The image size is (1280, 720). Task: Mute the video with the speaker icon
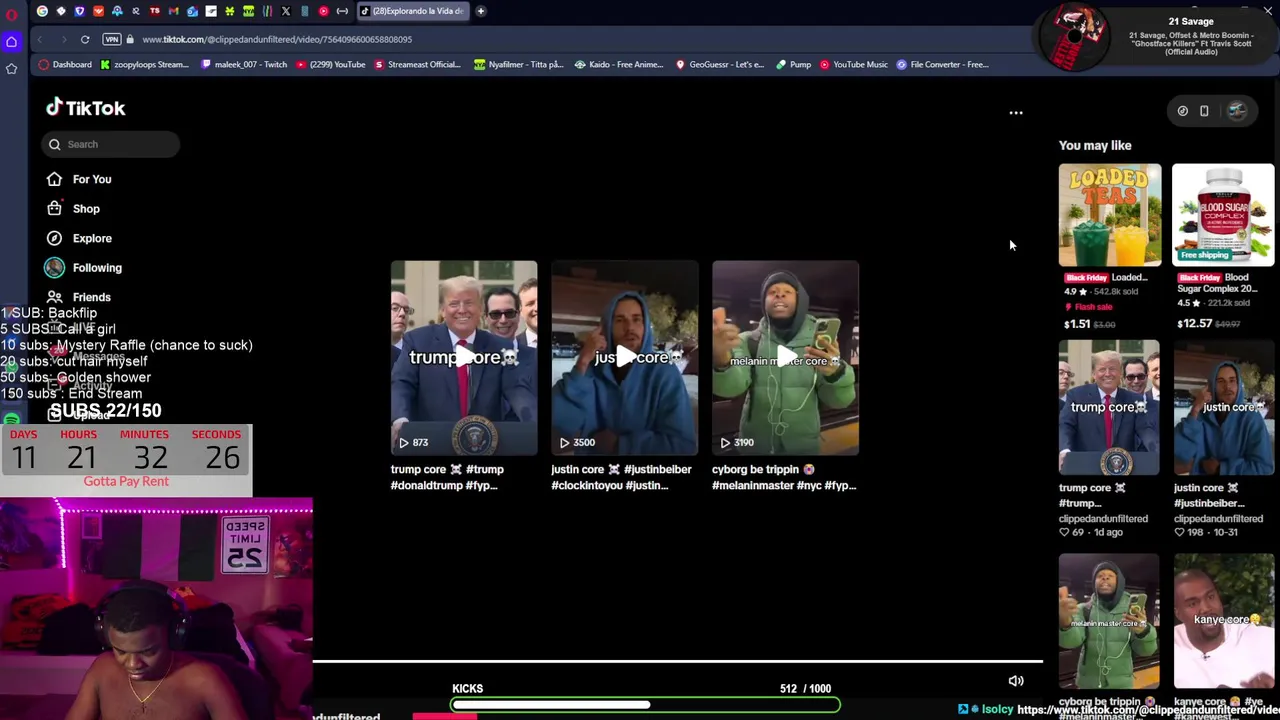pos(1016,681)
